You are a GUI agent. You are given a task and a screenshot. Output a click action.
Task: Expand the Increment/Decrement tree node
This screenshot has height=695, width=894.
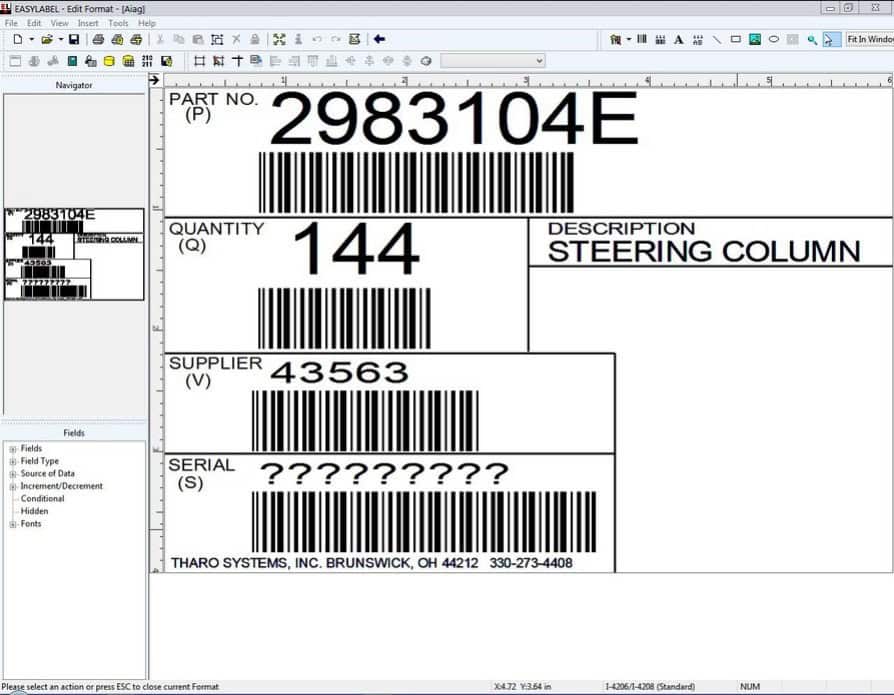coord(13,486)
